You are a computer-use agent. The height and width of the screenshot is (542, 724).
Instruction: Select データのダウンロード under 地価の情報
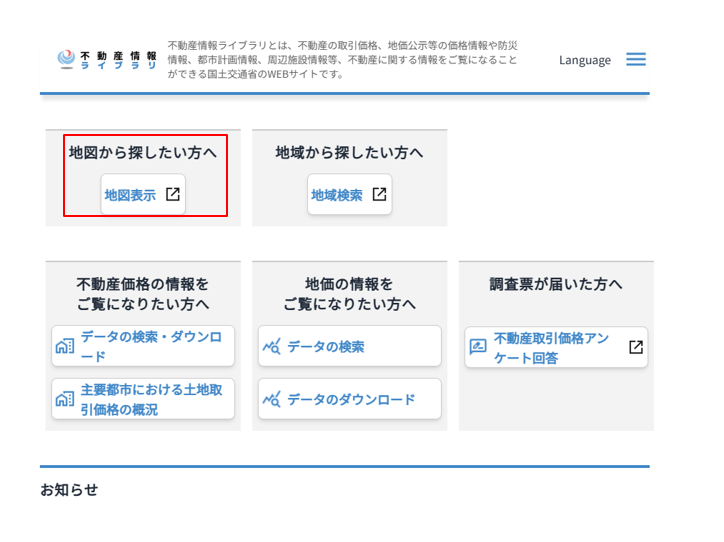(x=351, y=400)
